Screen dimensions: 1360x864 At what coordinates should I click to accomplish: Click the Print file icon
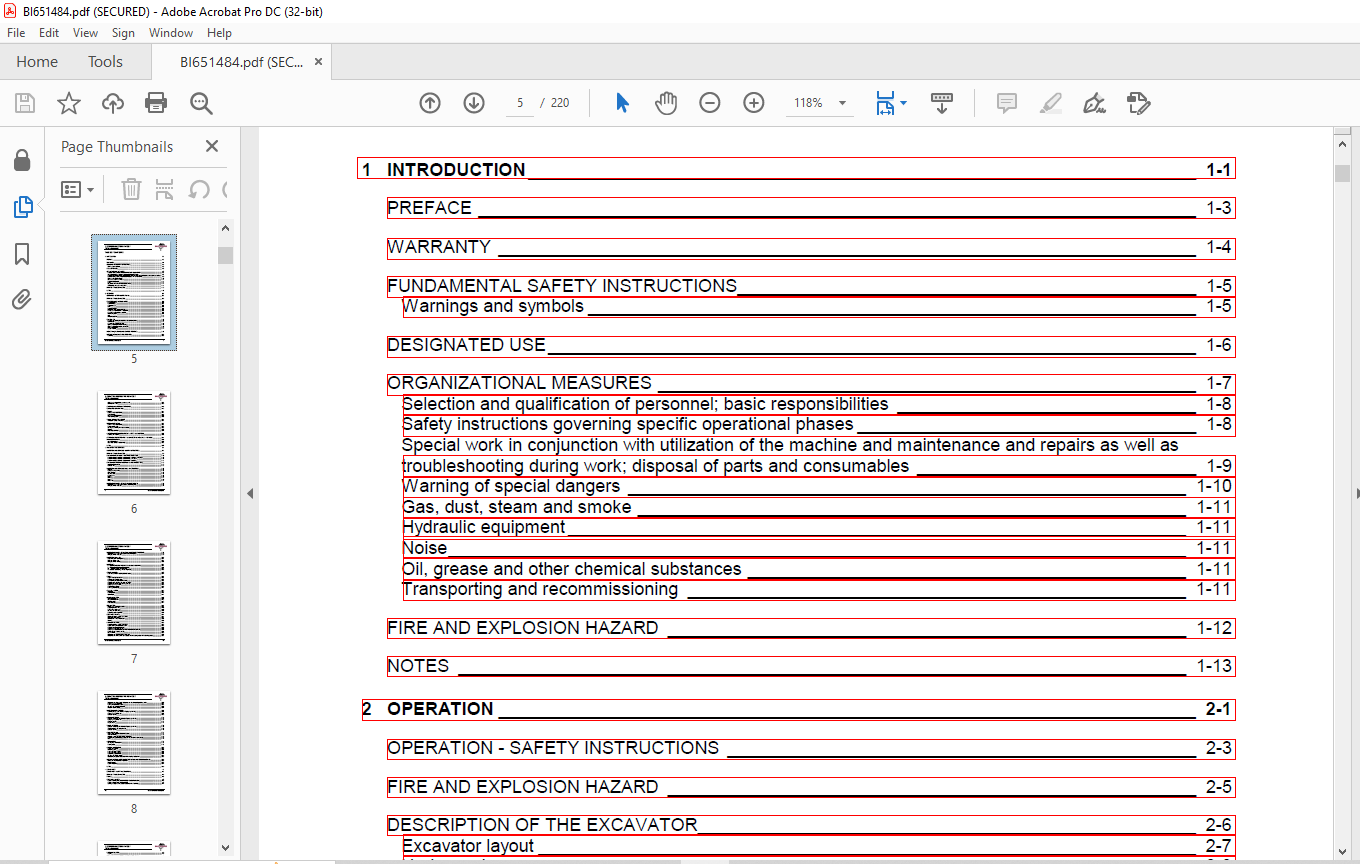pos(156,103)
